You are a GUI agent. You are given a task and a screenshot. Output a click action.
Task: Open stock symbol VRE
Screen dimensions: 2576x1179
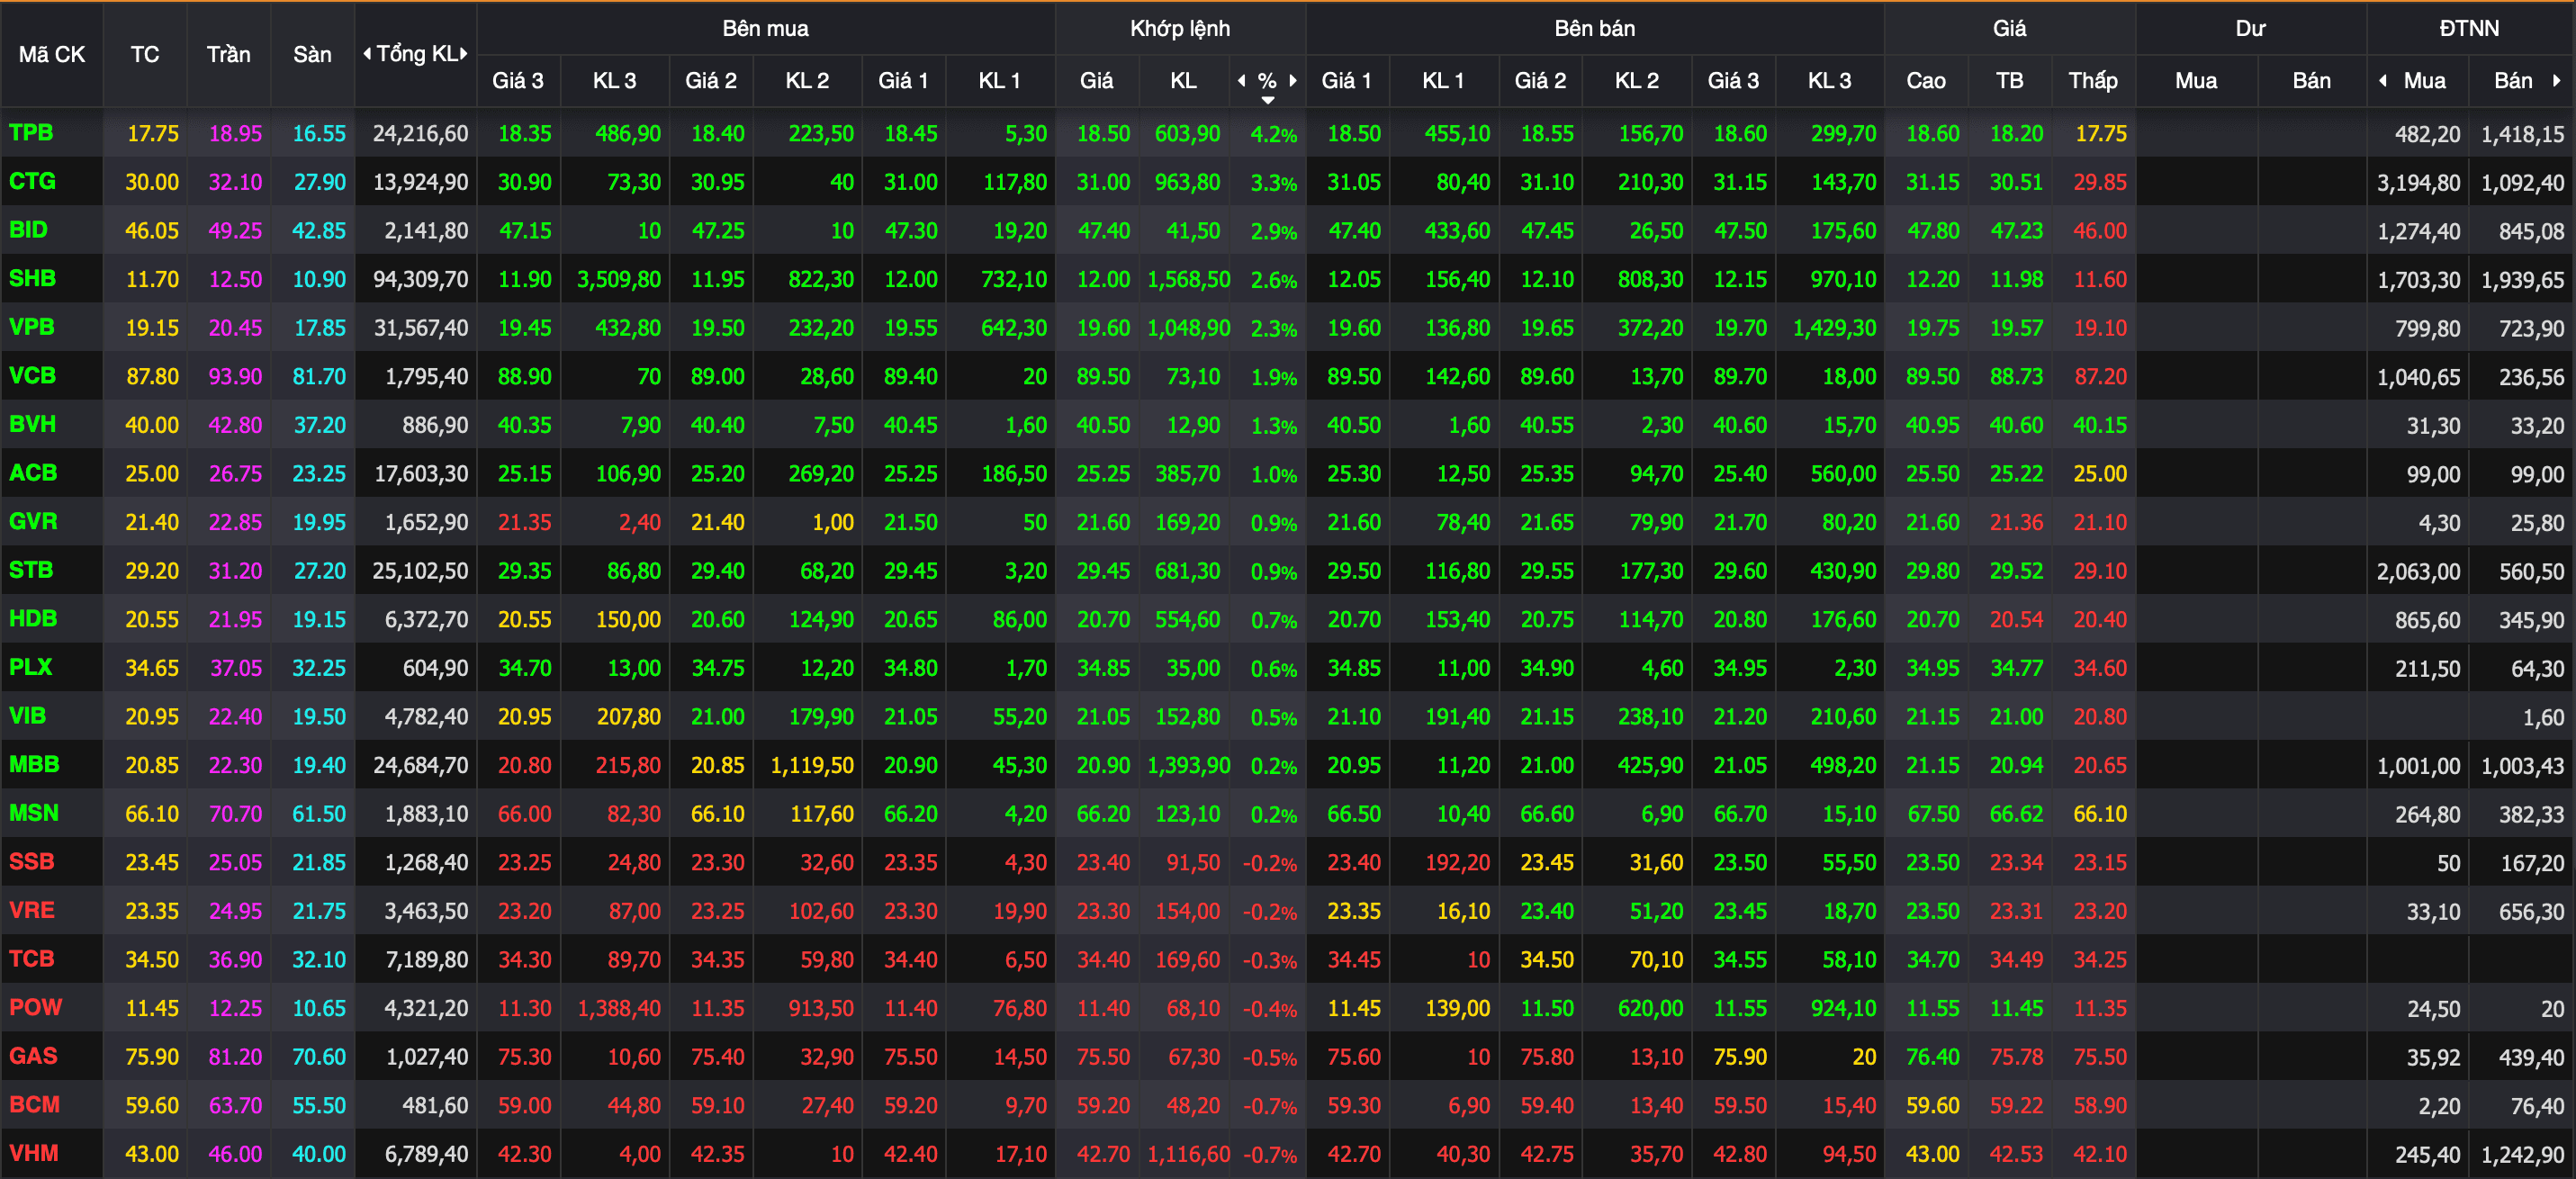click(32, 910)
